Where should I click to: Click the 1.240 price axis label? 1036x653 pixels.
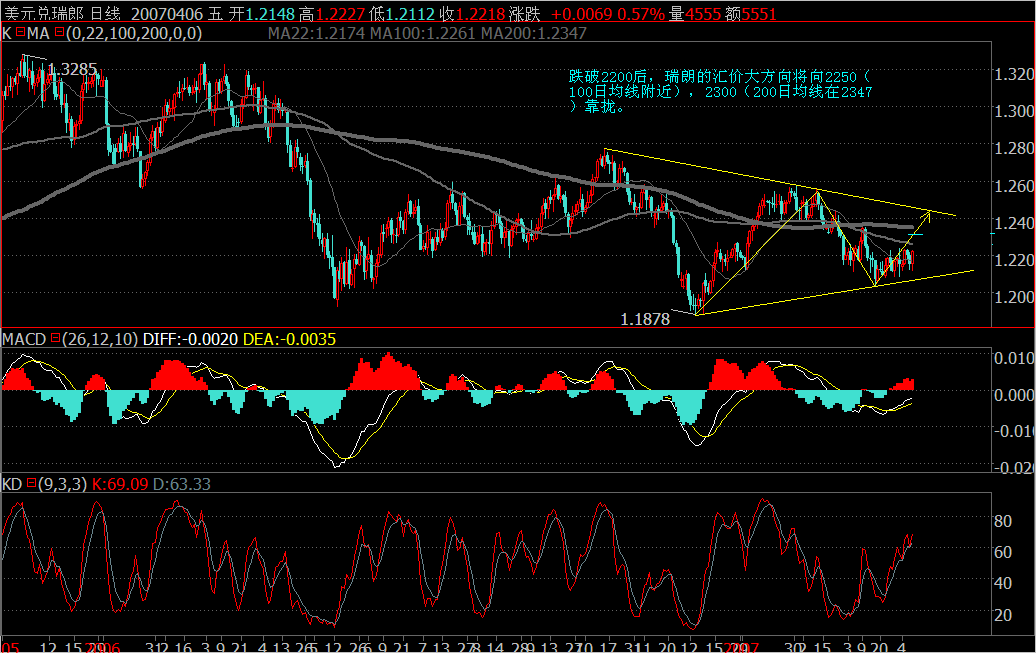tap(1014, 223)
